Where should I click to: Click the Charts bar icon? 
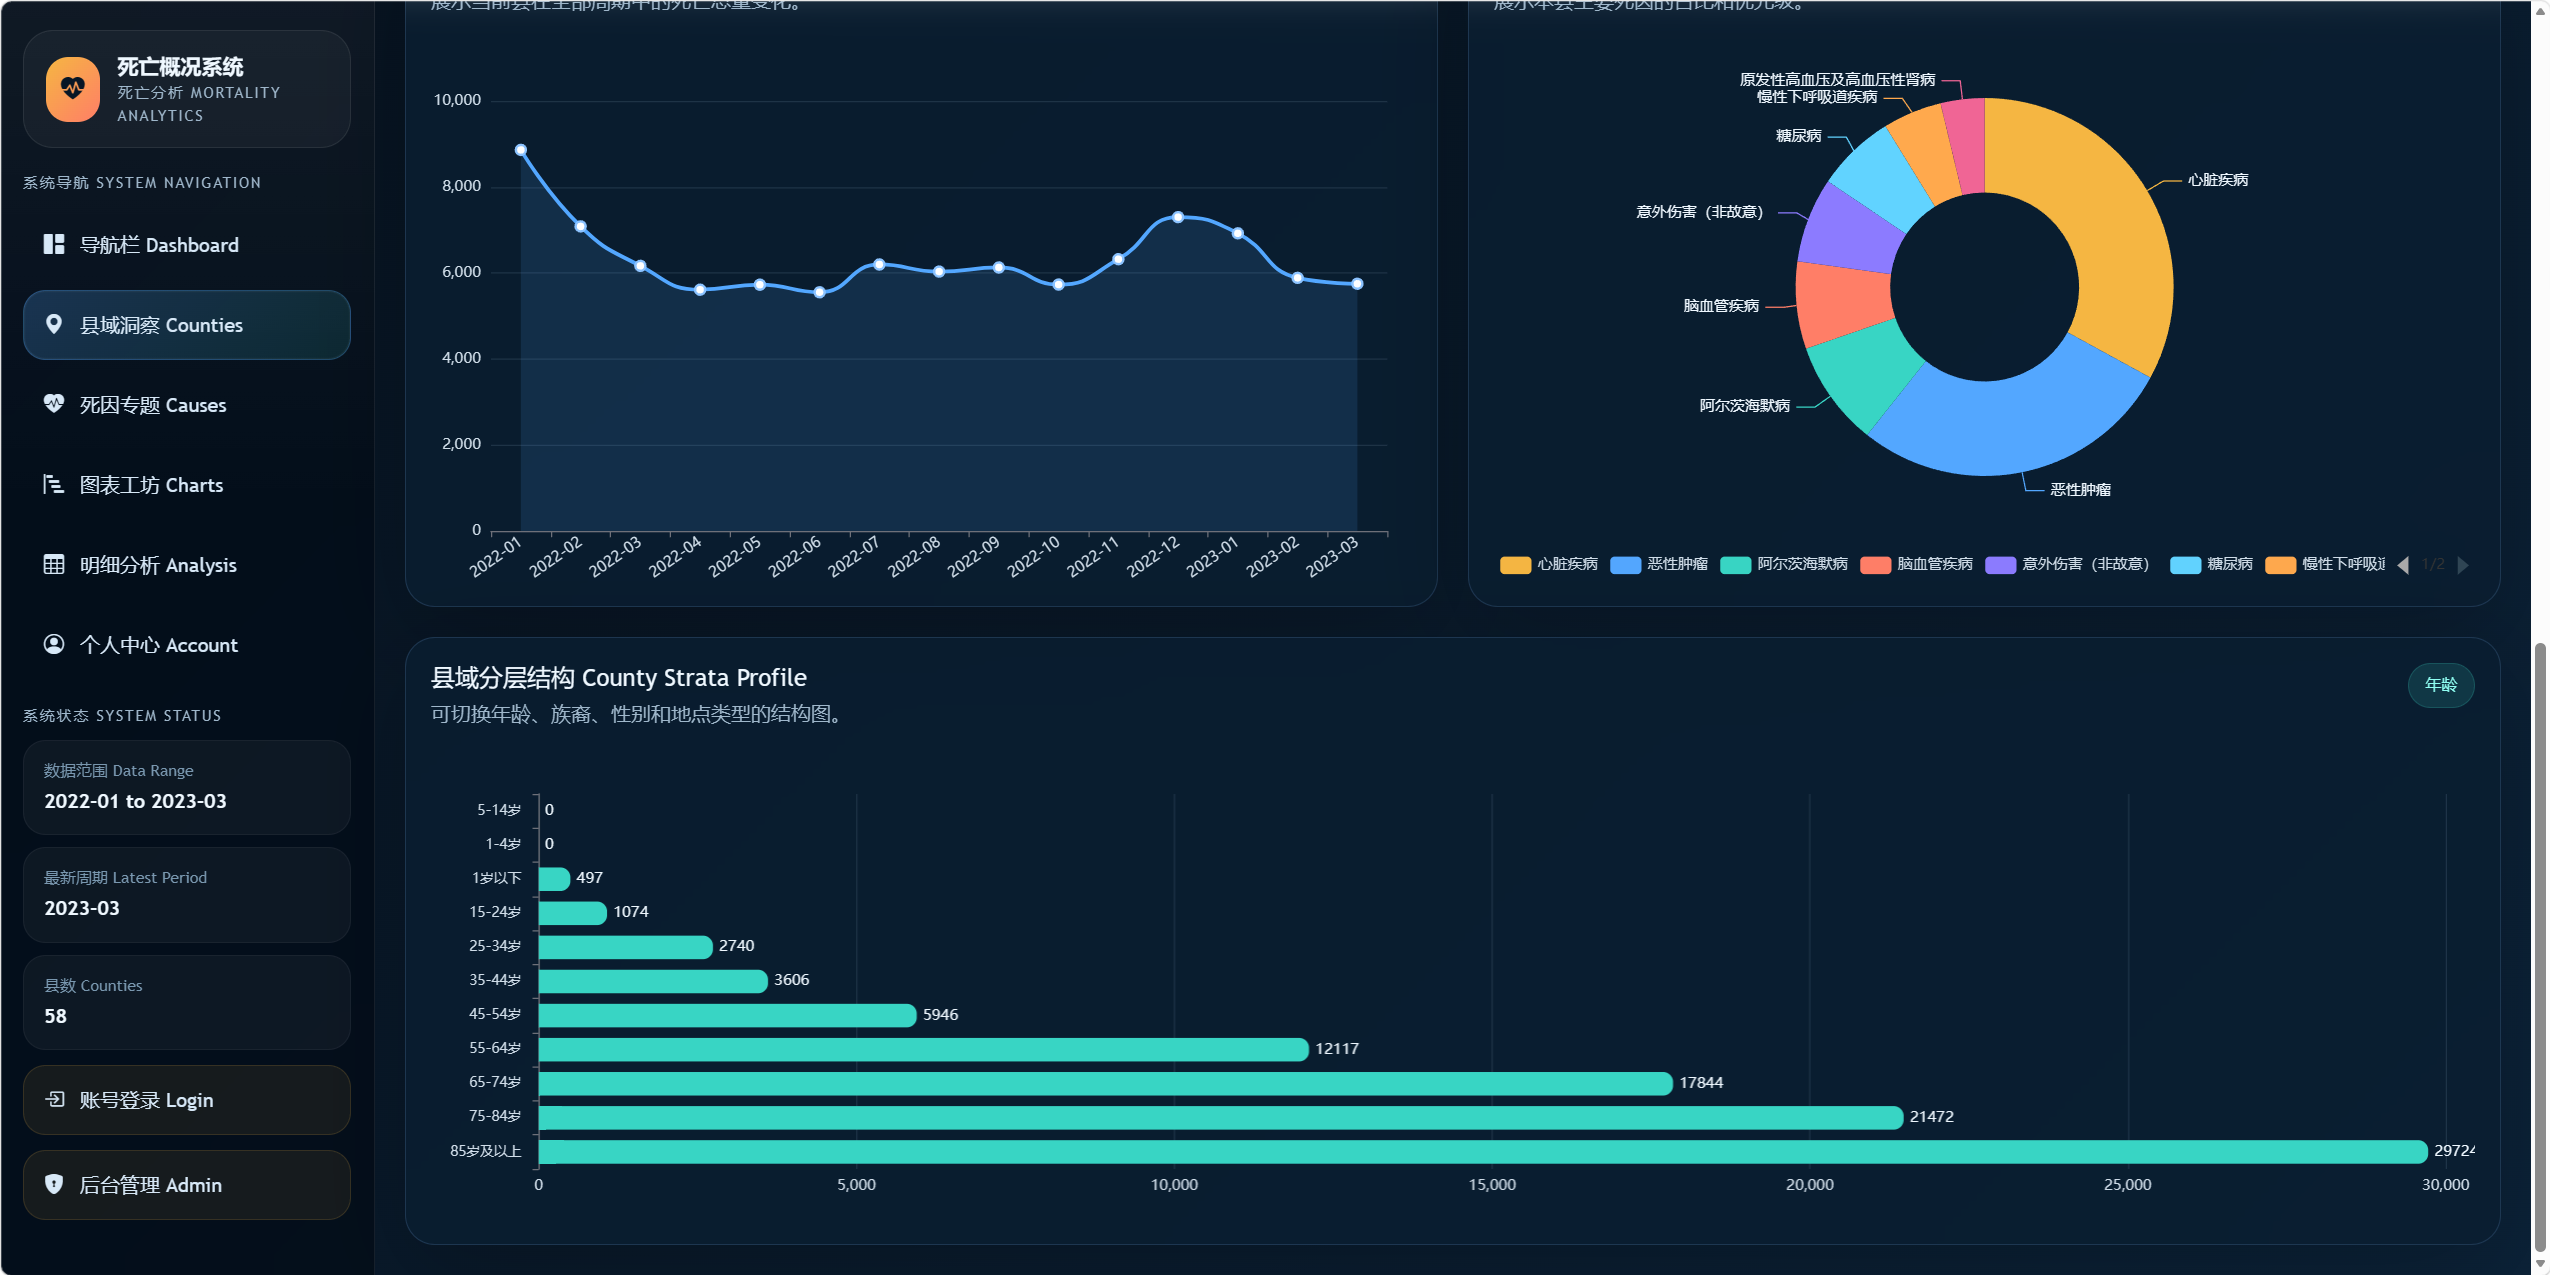tap(54, 484)
